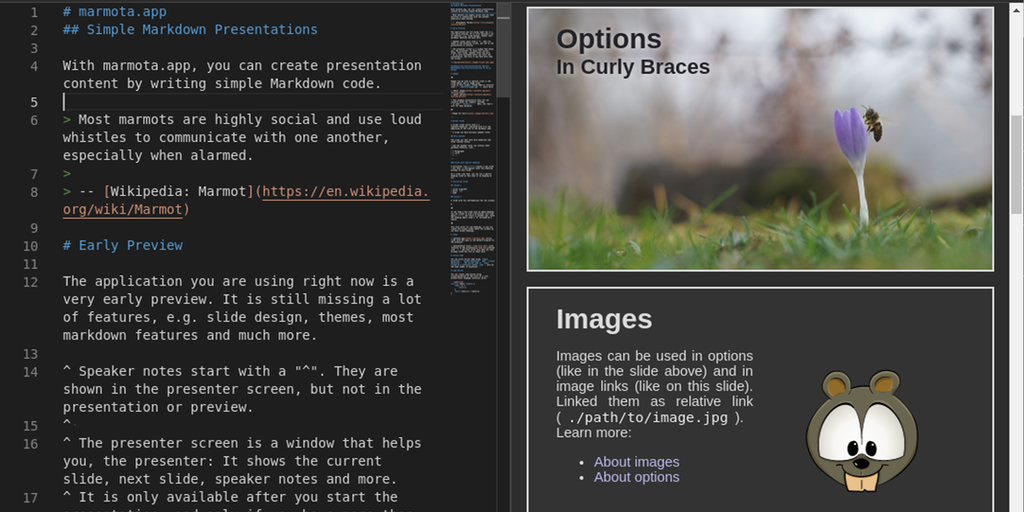Screen dimensions: 1024x512
Task: Select line number 12 in the gutter
Action: point(30,282)
